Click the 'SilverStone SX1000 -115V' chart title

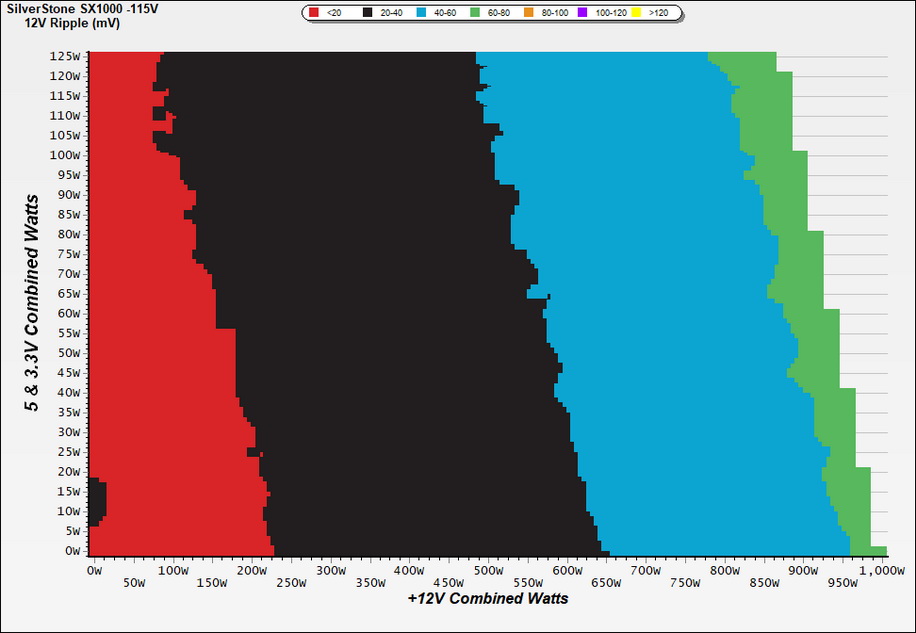[x=82, y=9]
